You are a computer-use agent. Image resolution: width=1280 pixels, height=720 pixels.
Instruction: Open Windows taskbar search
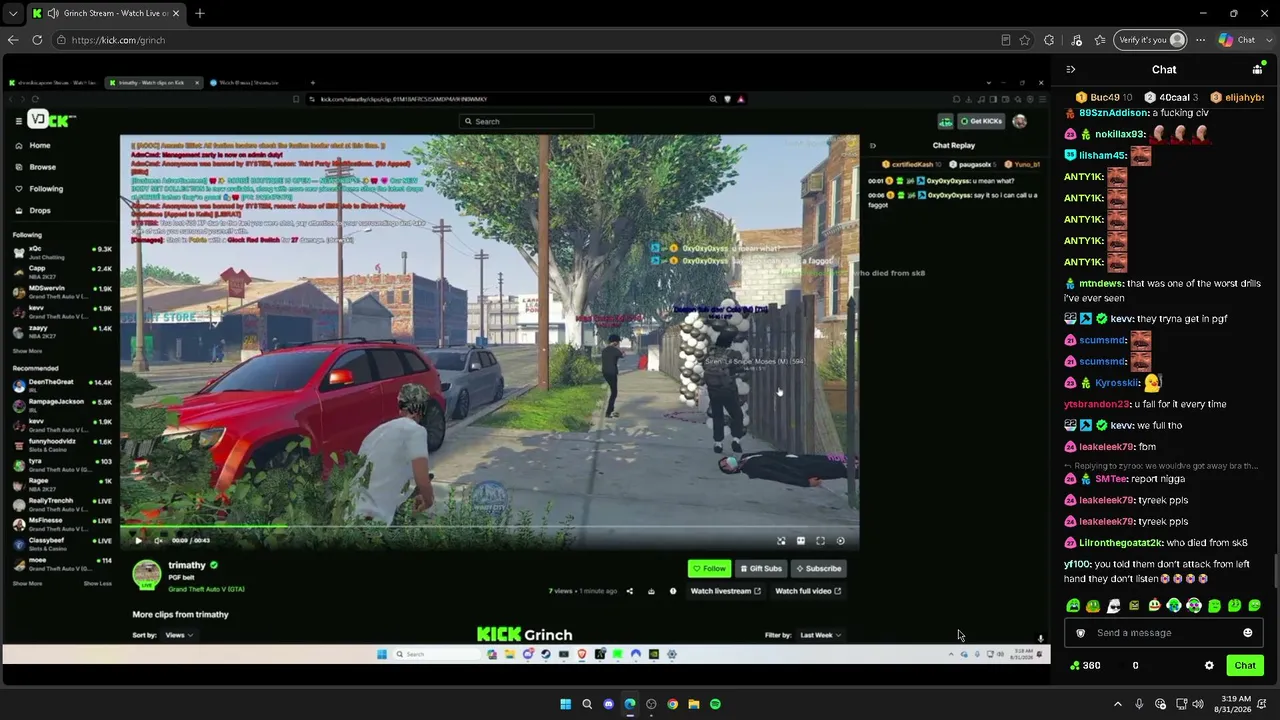pos(587,704)
